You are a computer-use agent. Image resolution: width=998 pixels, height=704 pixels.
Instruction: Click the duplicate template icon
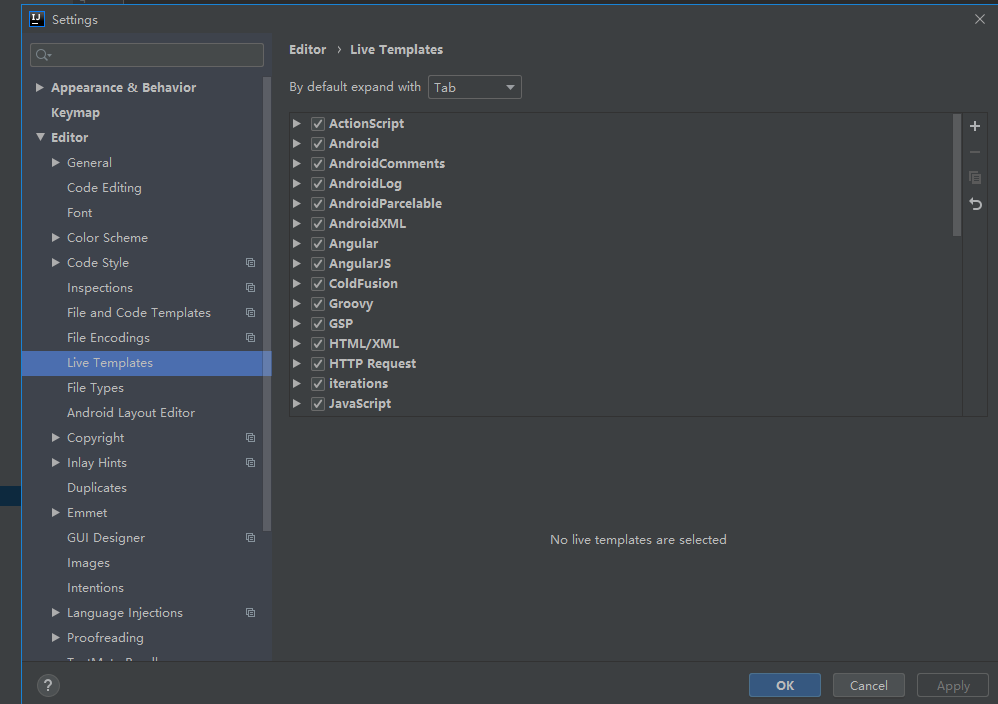pos(974,178)
